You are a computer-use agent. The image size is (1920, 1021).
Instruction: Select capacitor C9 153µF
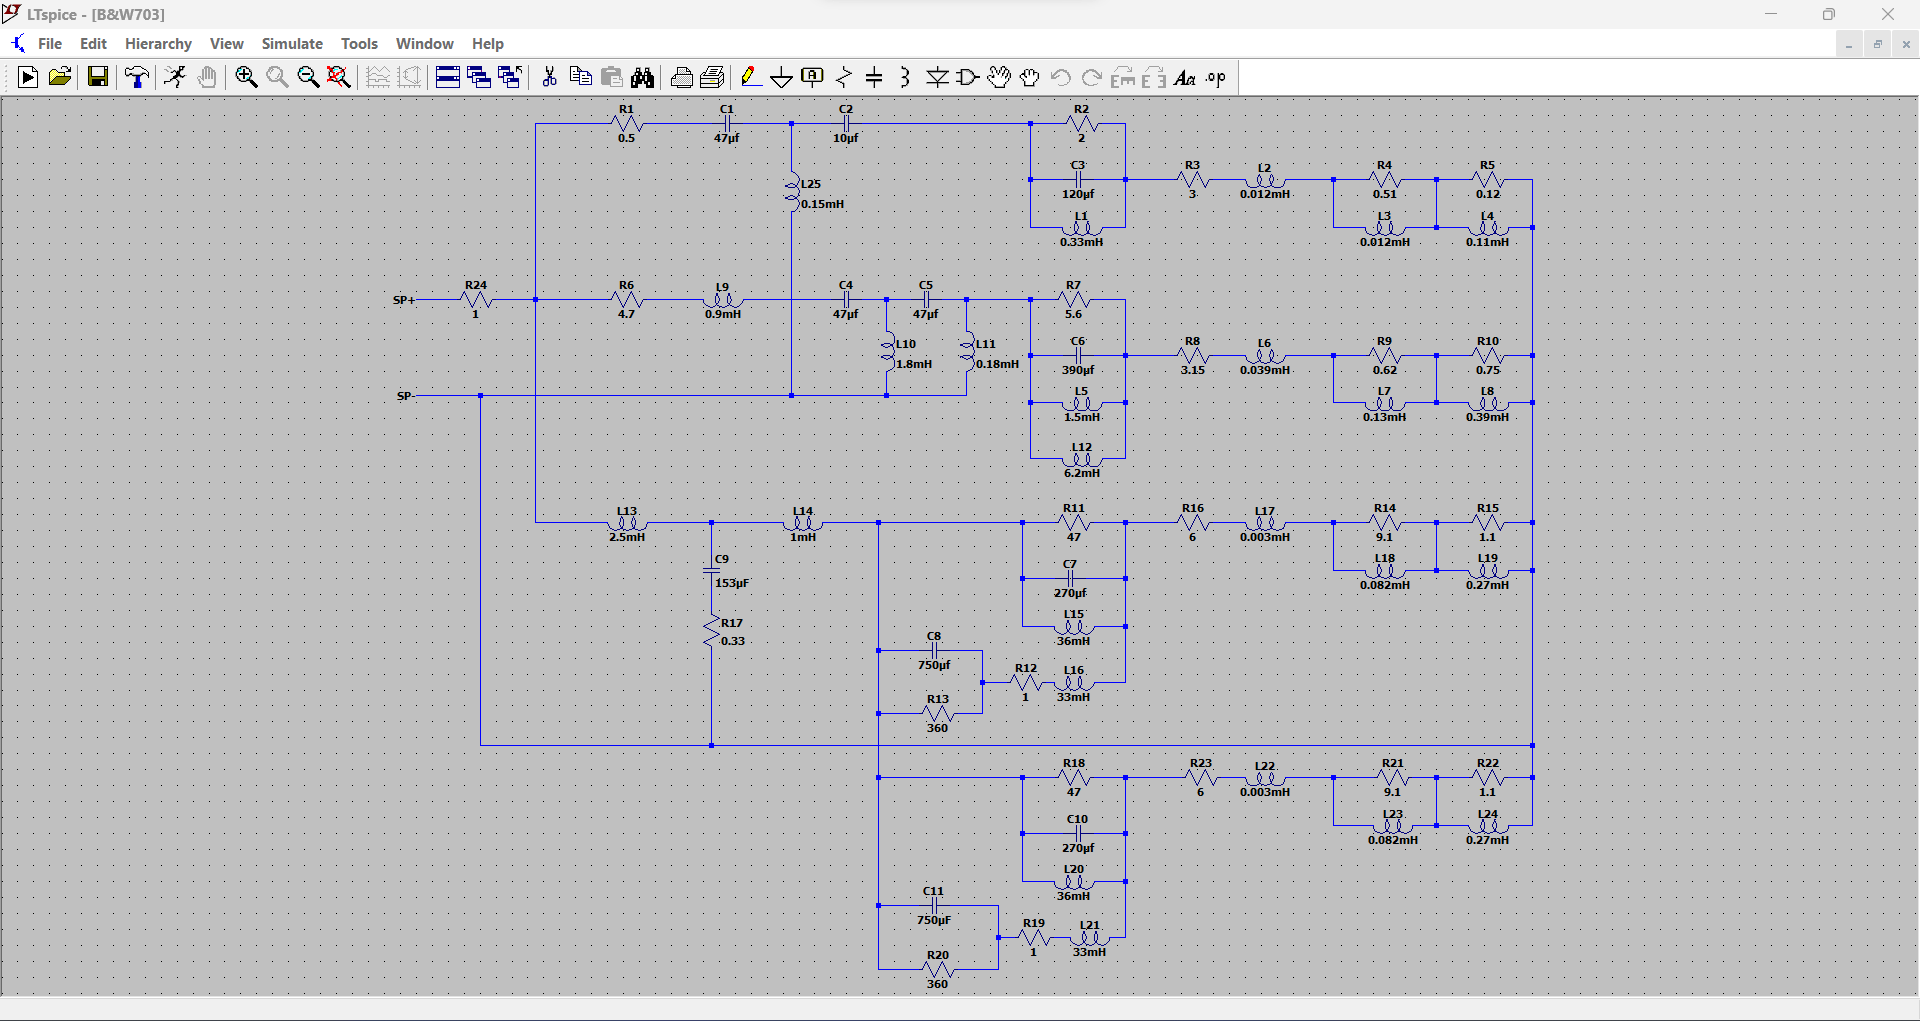coord(712,571)
